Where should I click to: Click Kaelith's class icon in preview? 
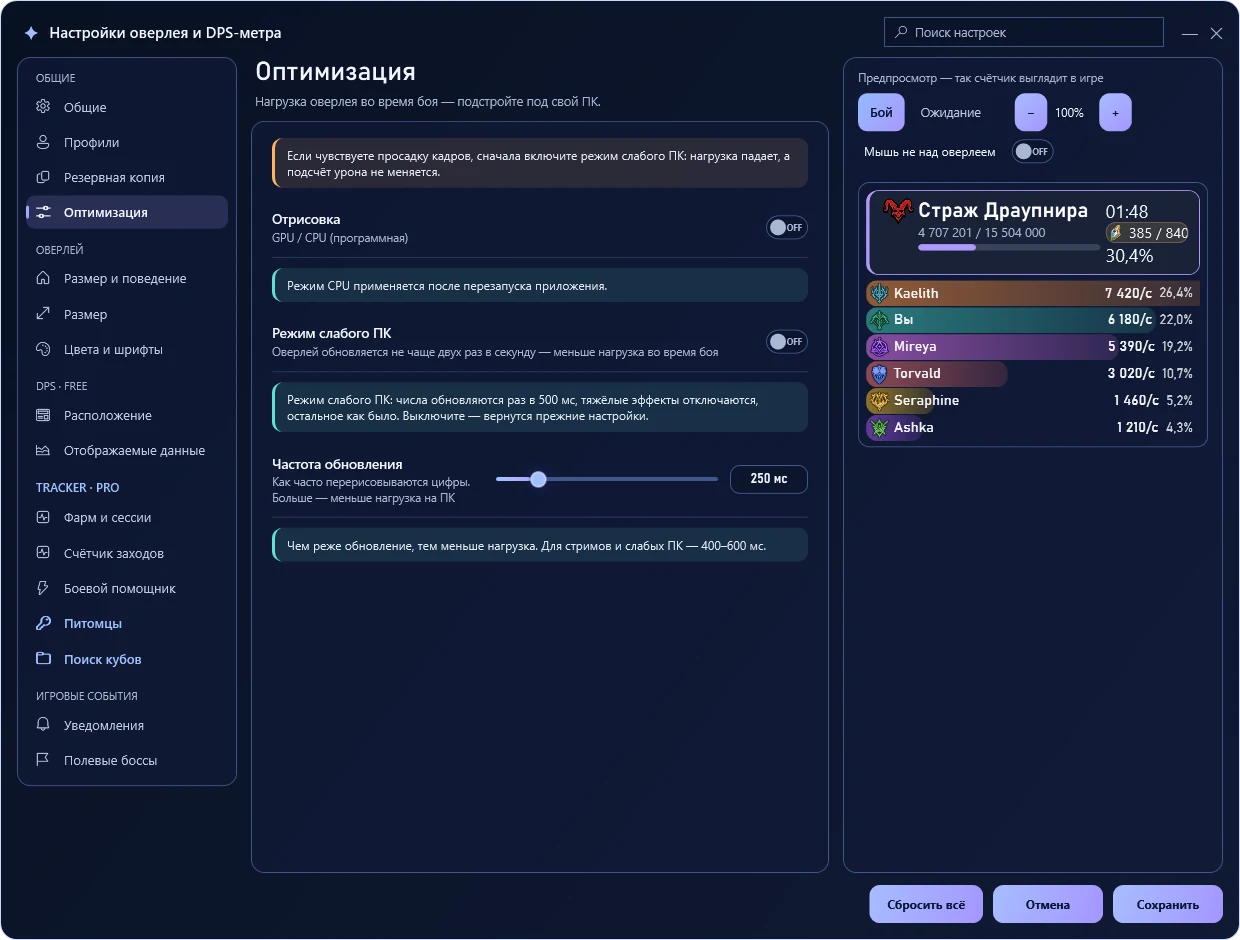click(x=879, y=293)
